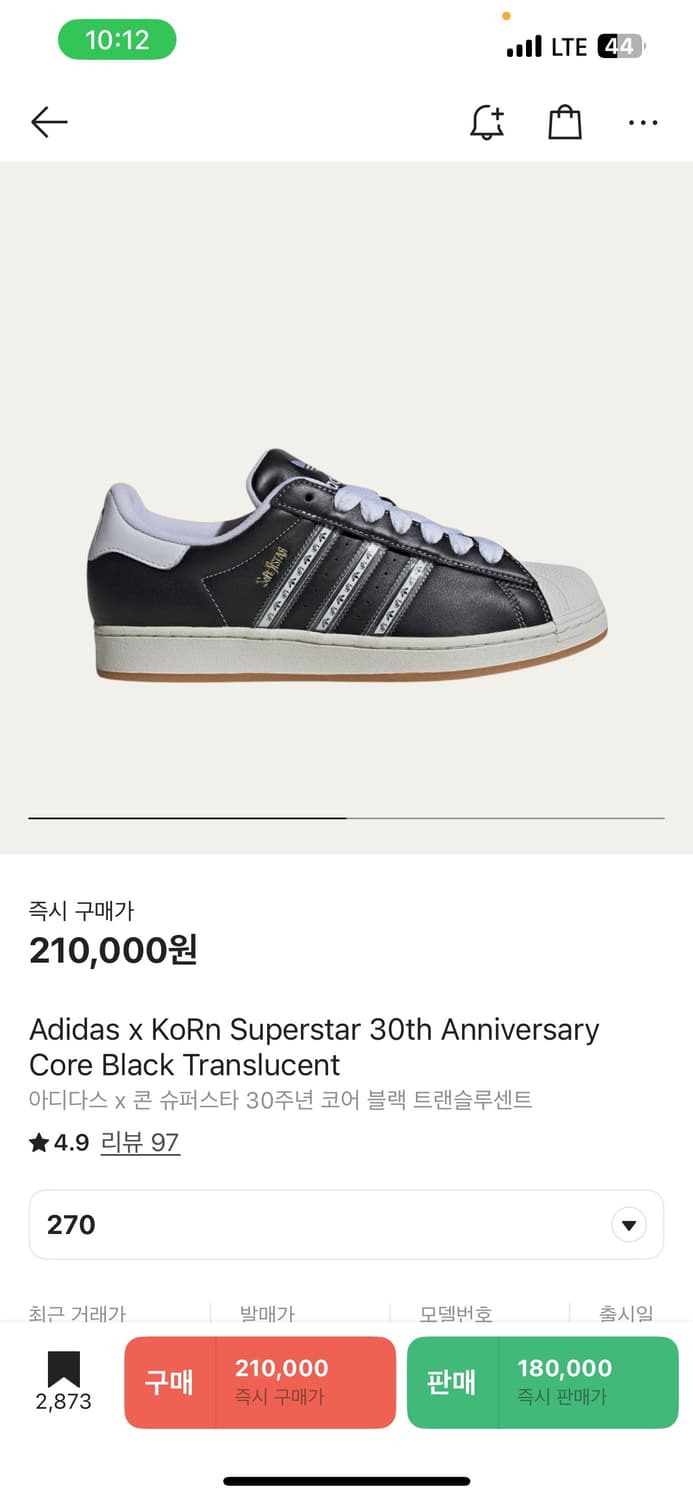This screenshot has height=1500, width=693.
Task: Tap the Adidas x KoRn Superstar title
Action: [314, 1046]
